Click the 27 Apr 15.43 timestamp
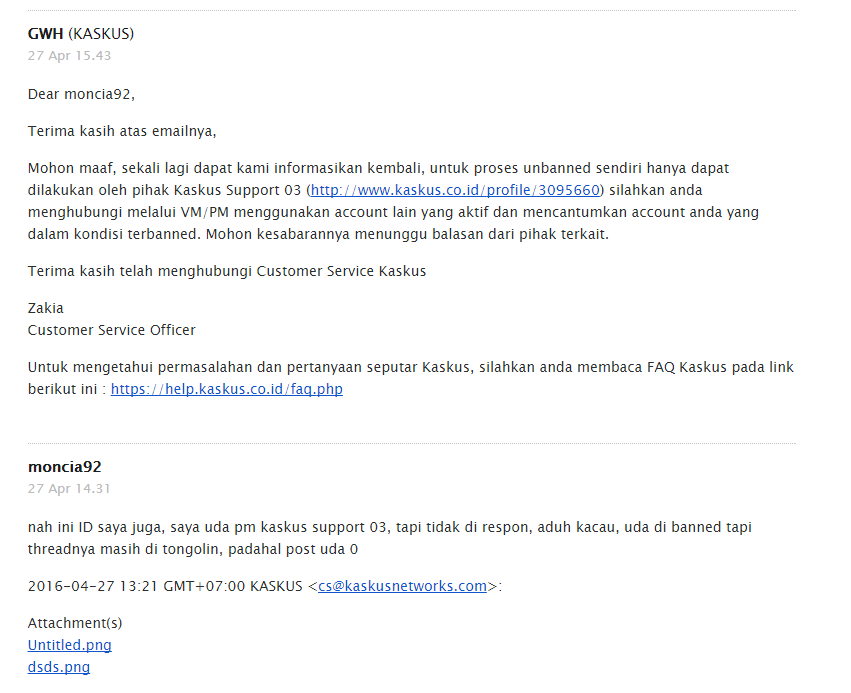851x693 pixels. pos(69,56)
